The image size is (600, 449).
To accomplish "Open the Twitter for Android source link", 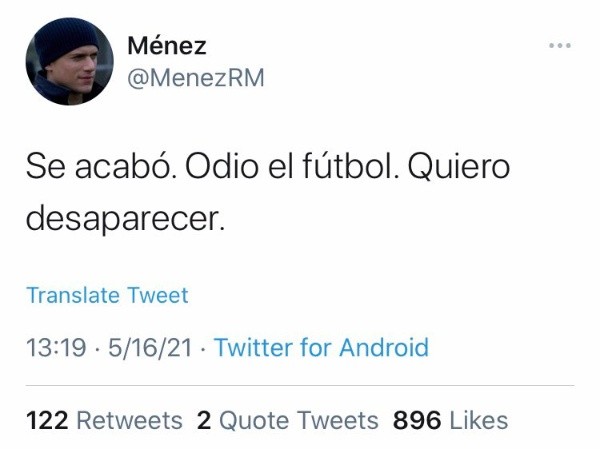I will [x=321, y=348].
